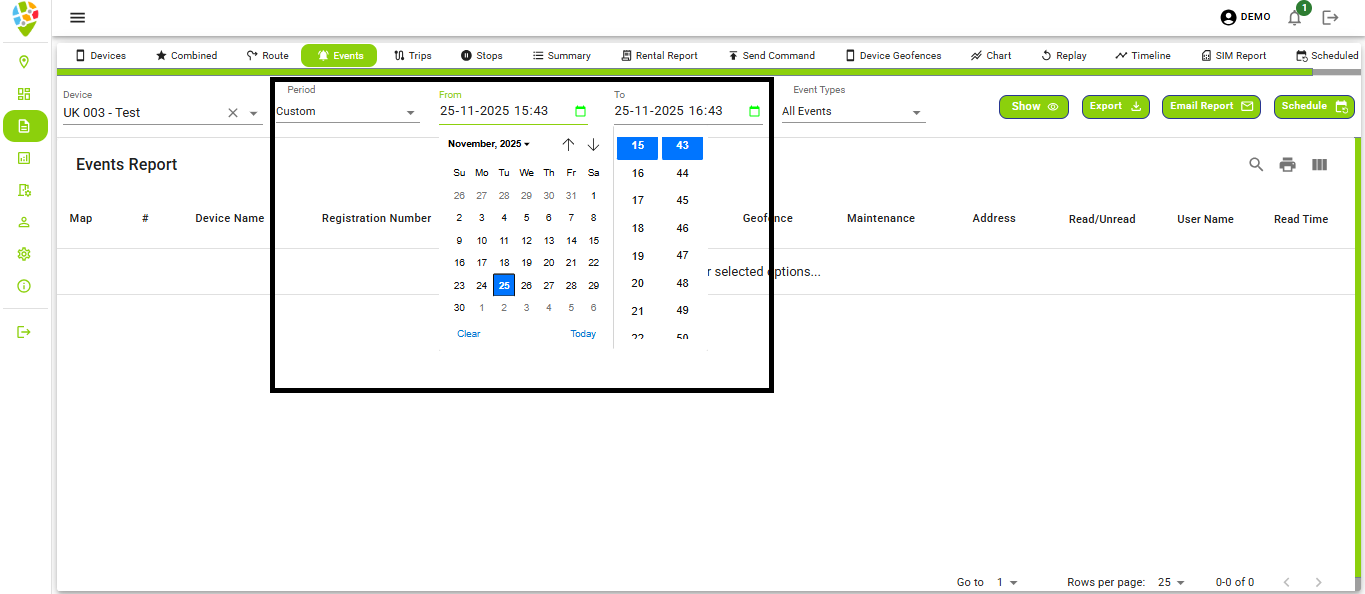Open the notifications bell
The height and width of the screenshot is (594, 1365).
coord(1295,17)
